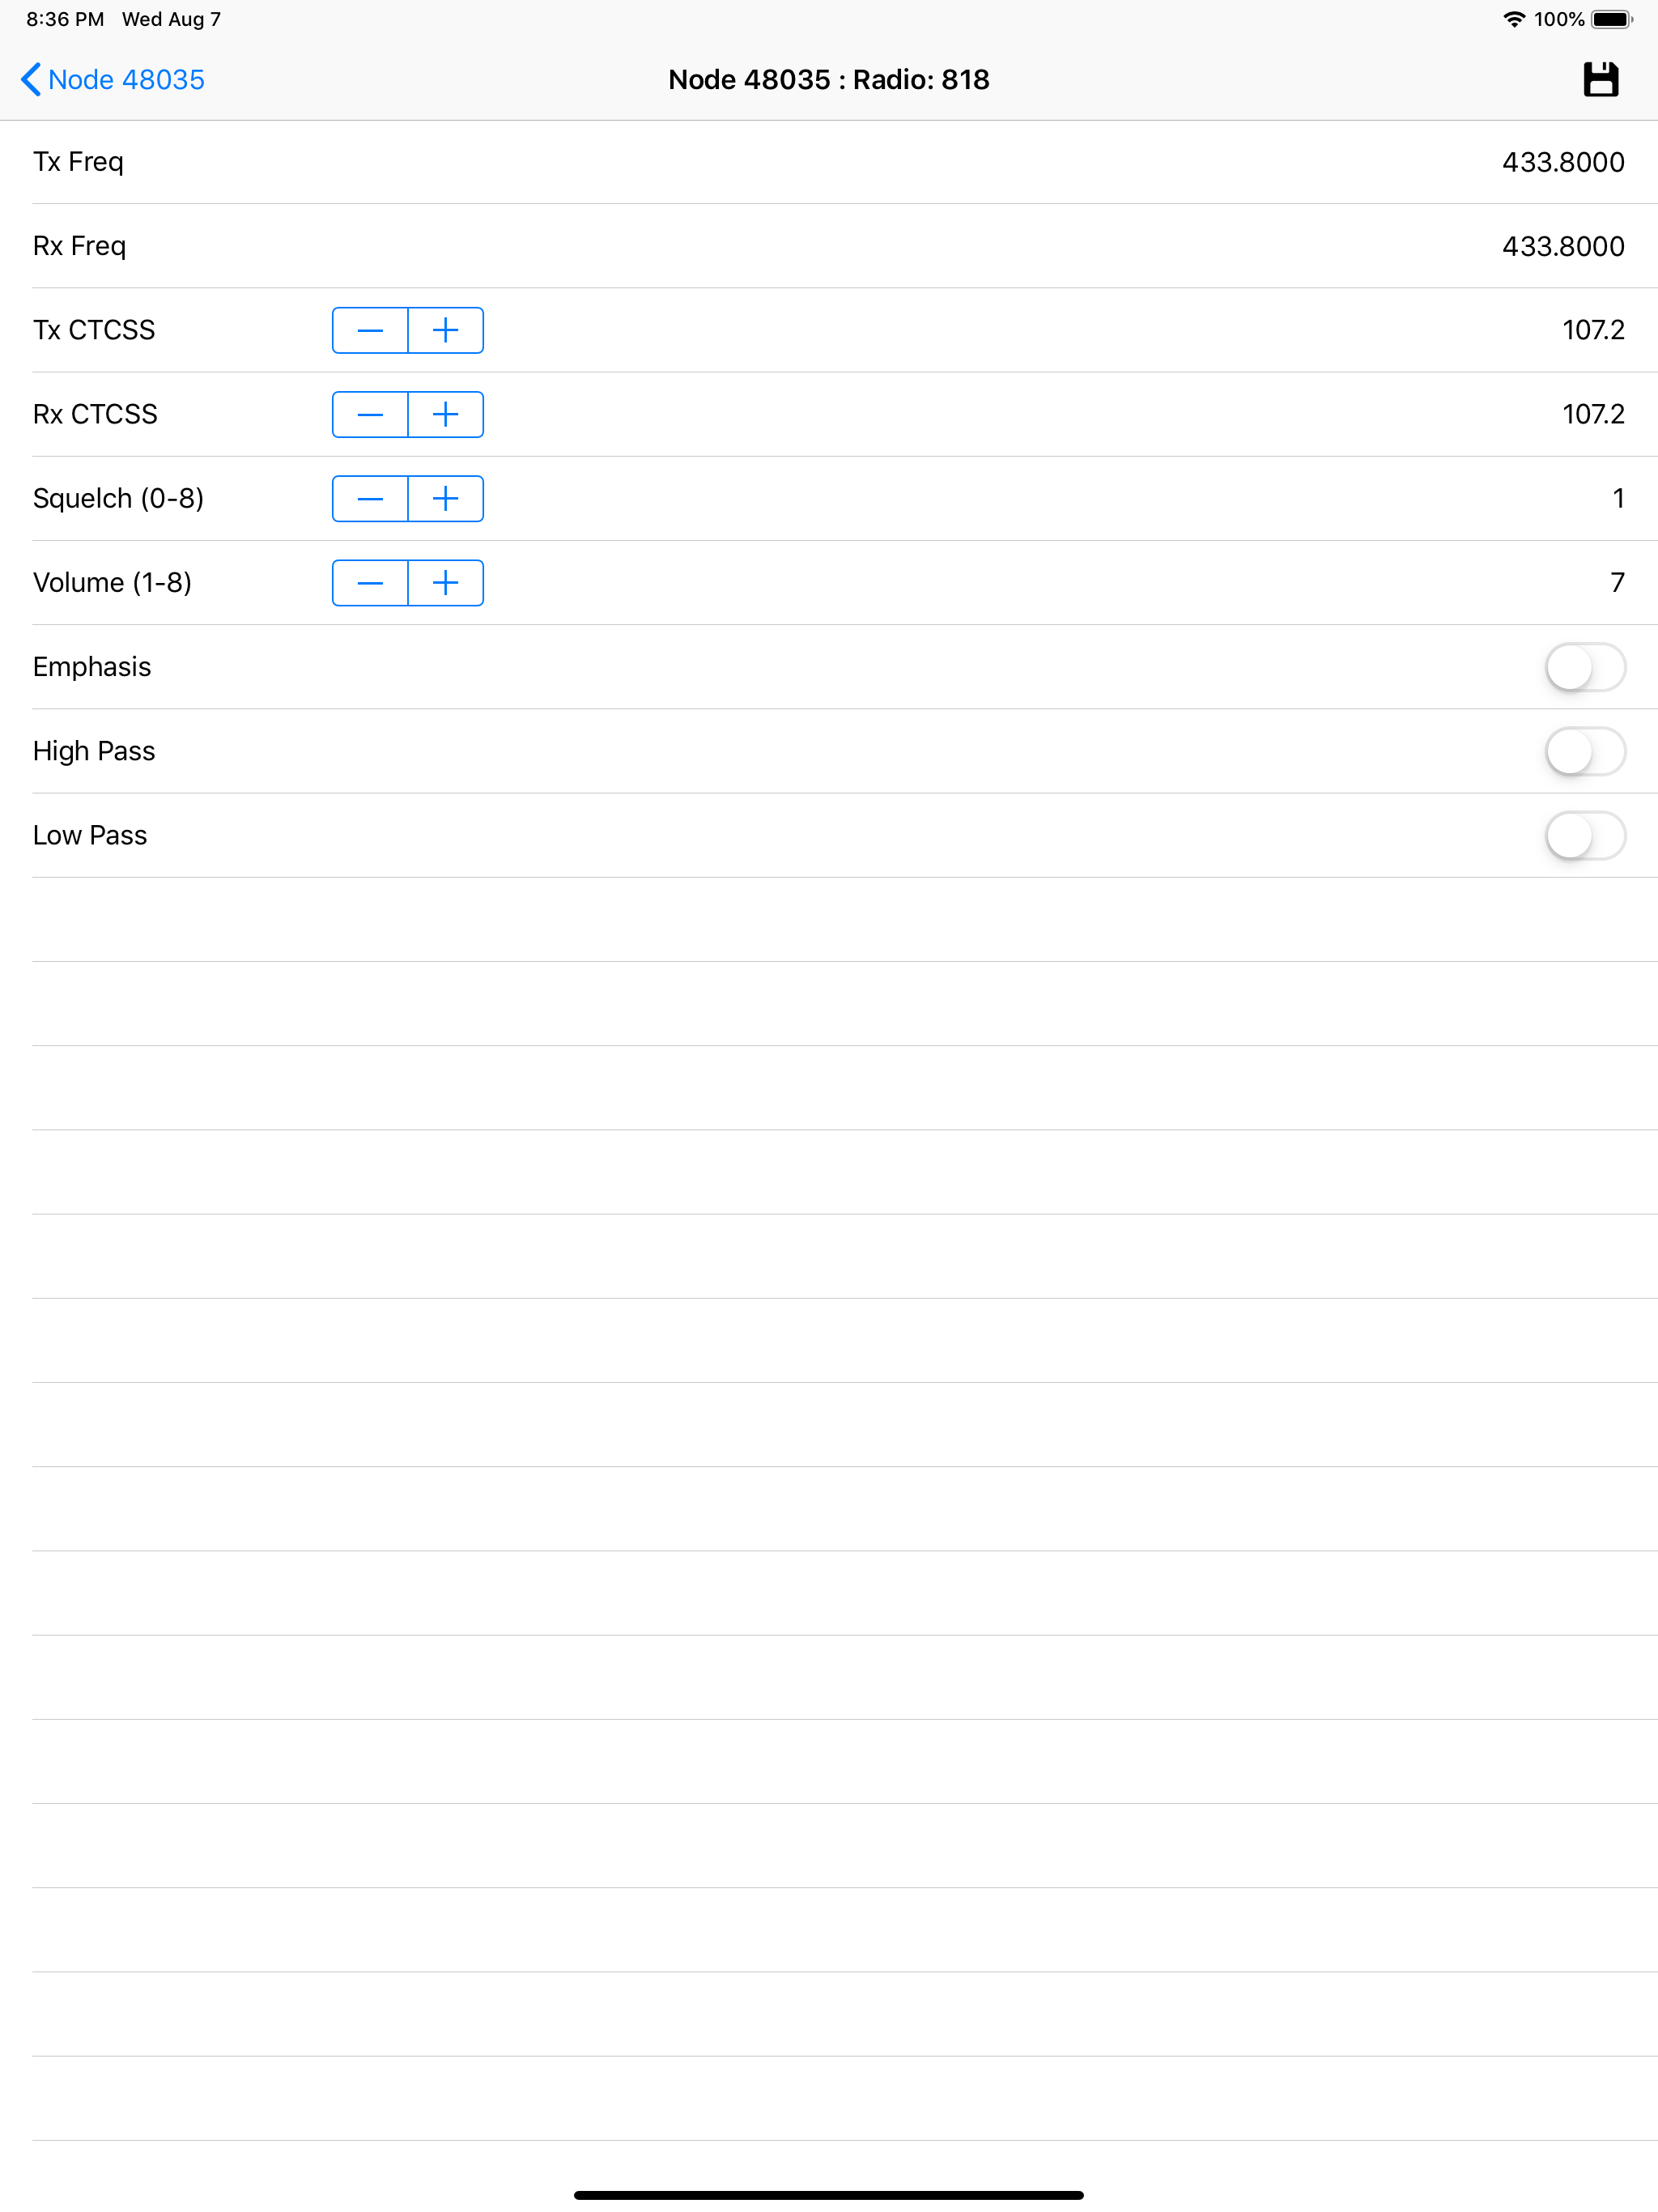
Task: Tap the 8:36 PM clock
Action: tap(65, 19)
